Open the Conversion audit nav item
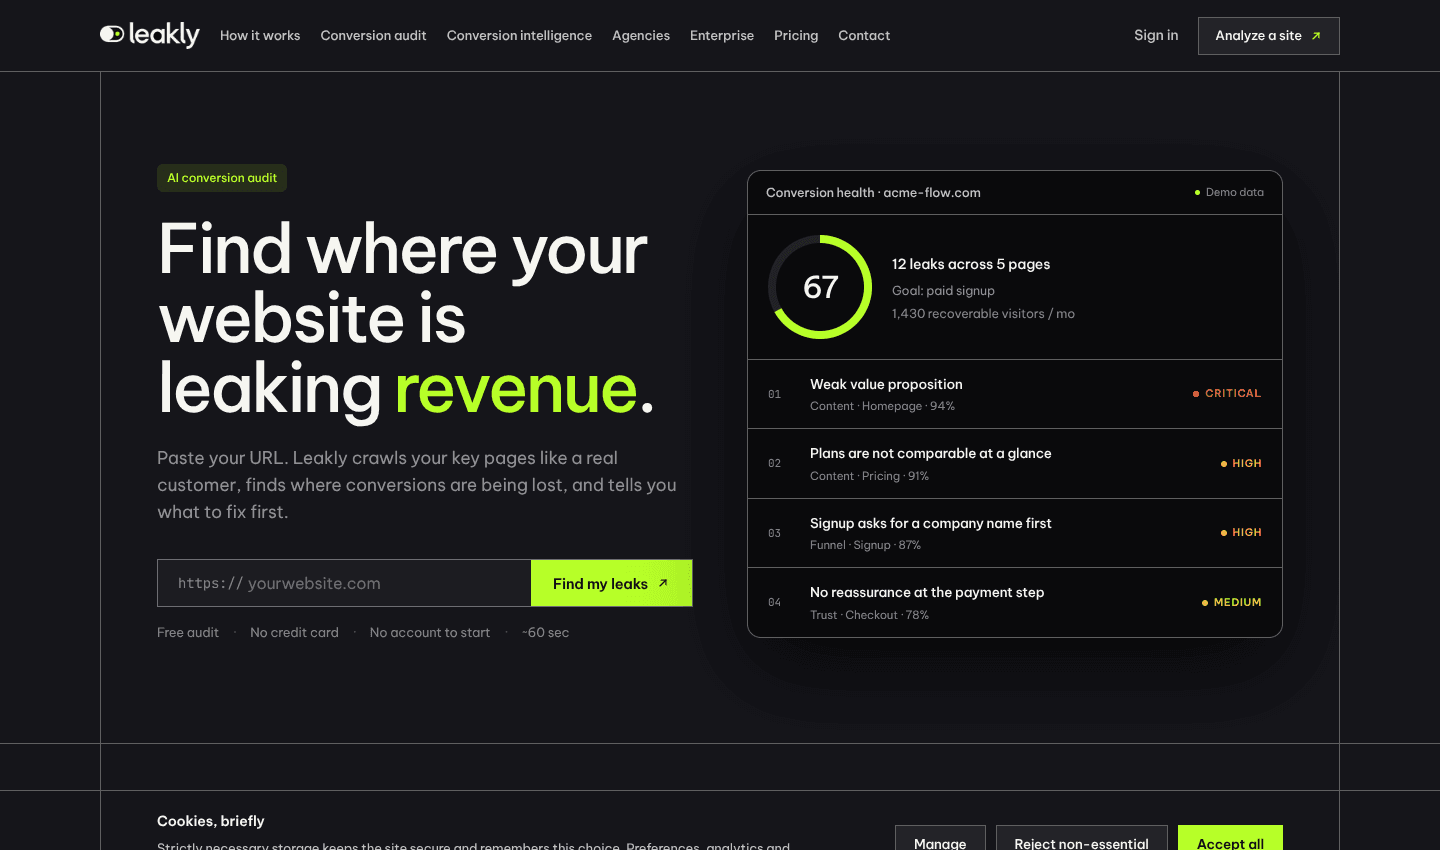Viewport: 1440px width, 850px height. [x=373, y=36]
